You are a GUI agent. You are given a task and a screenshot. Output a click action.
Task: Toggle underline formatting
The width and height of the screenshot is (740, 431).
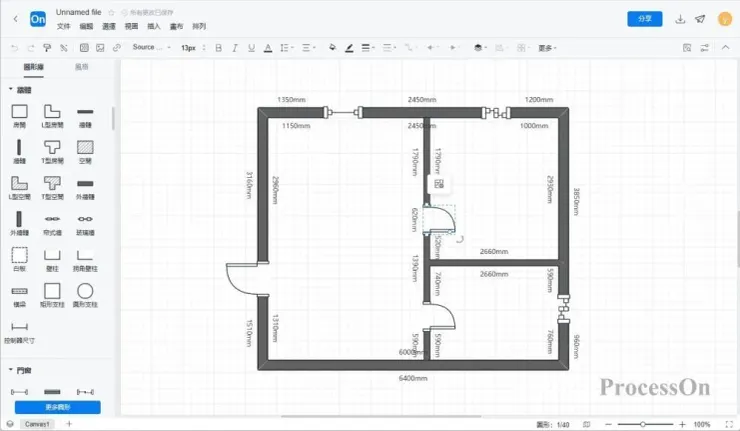pos(251,48)
